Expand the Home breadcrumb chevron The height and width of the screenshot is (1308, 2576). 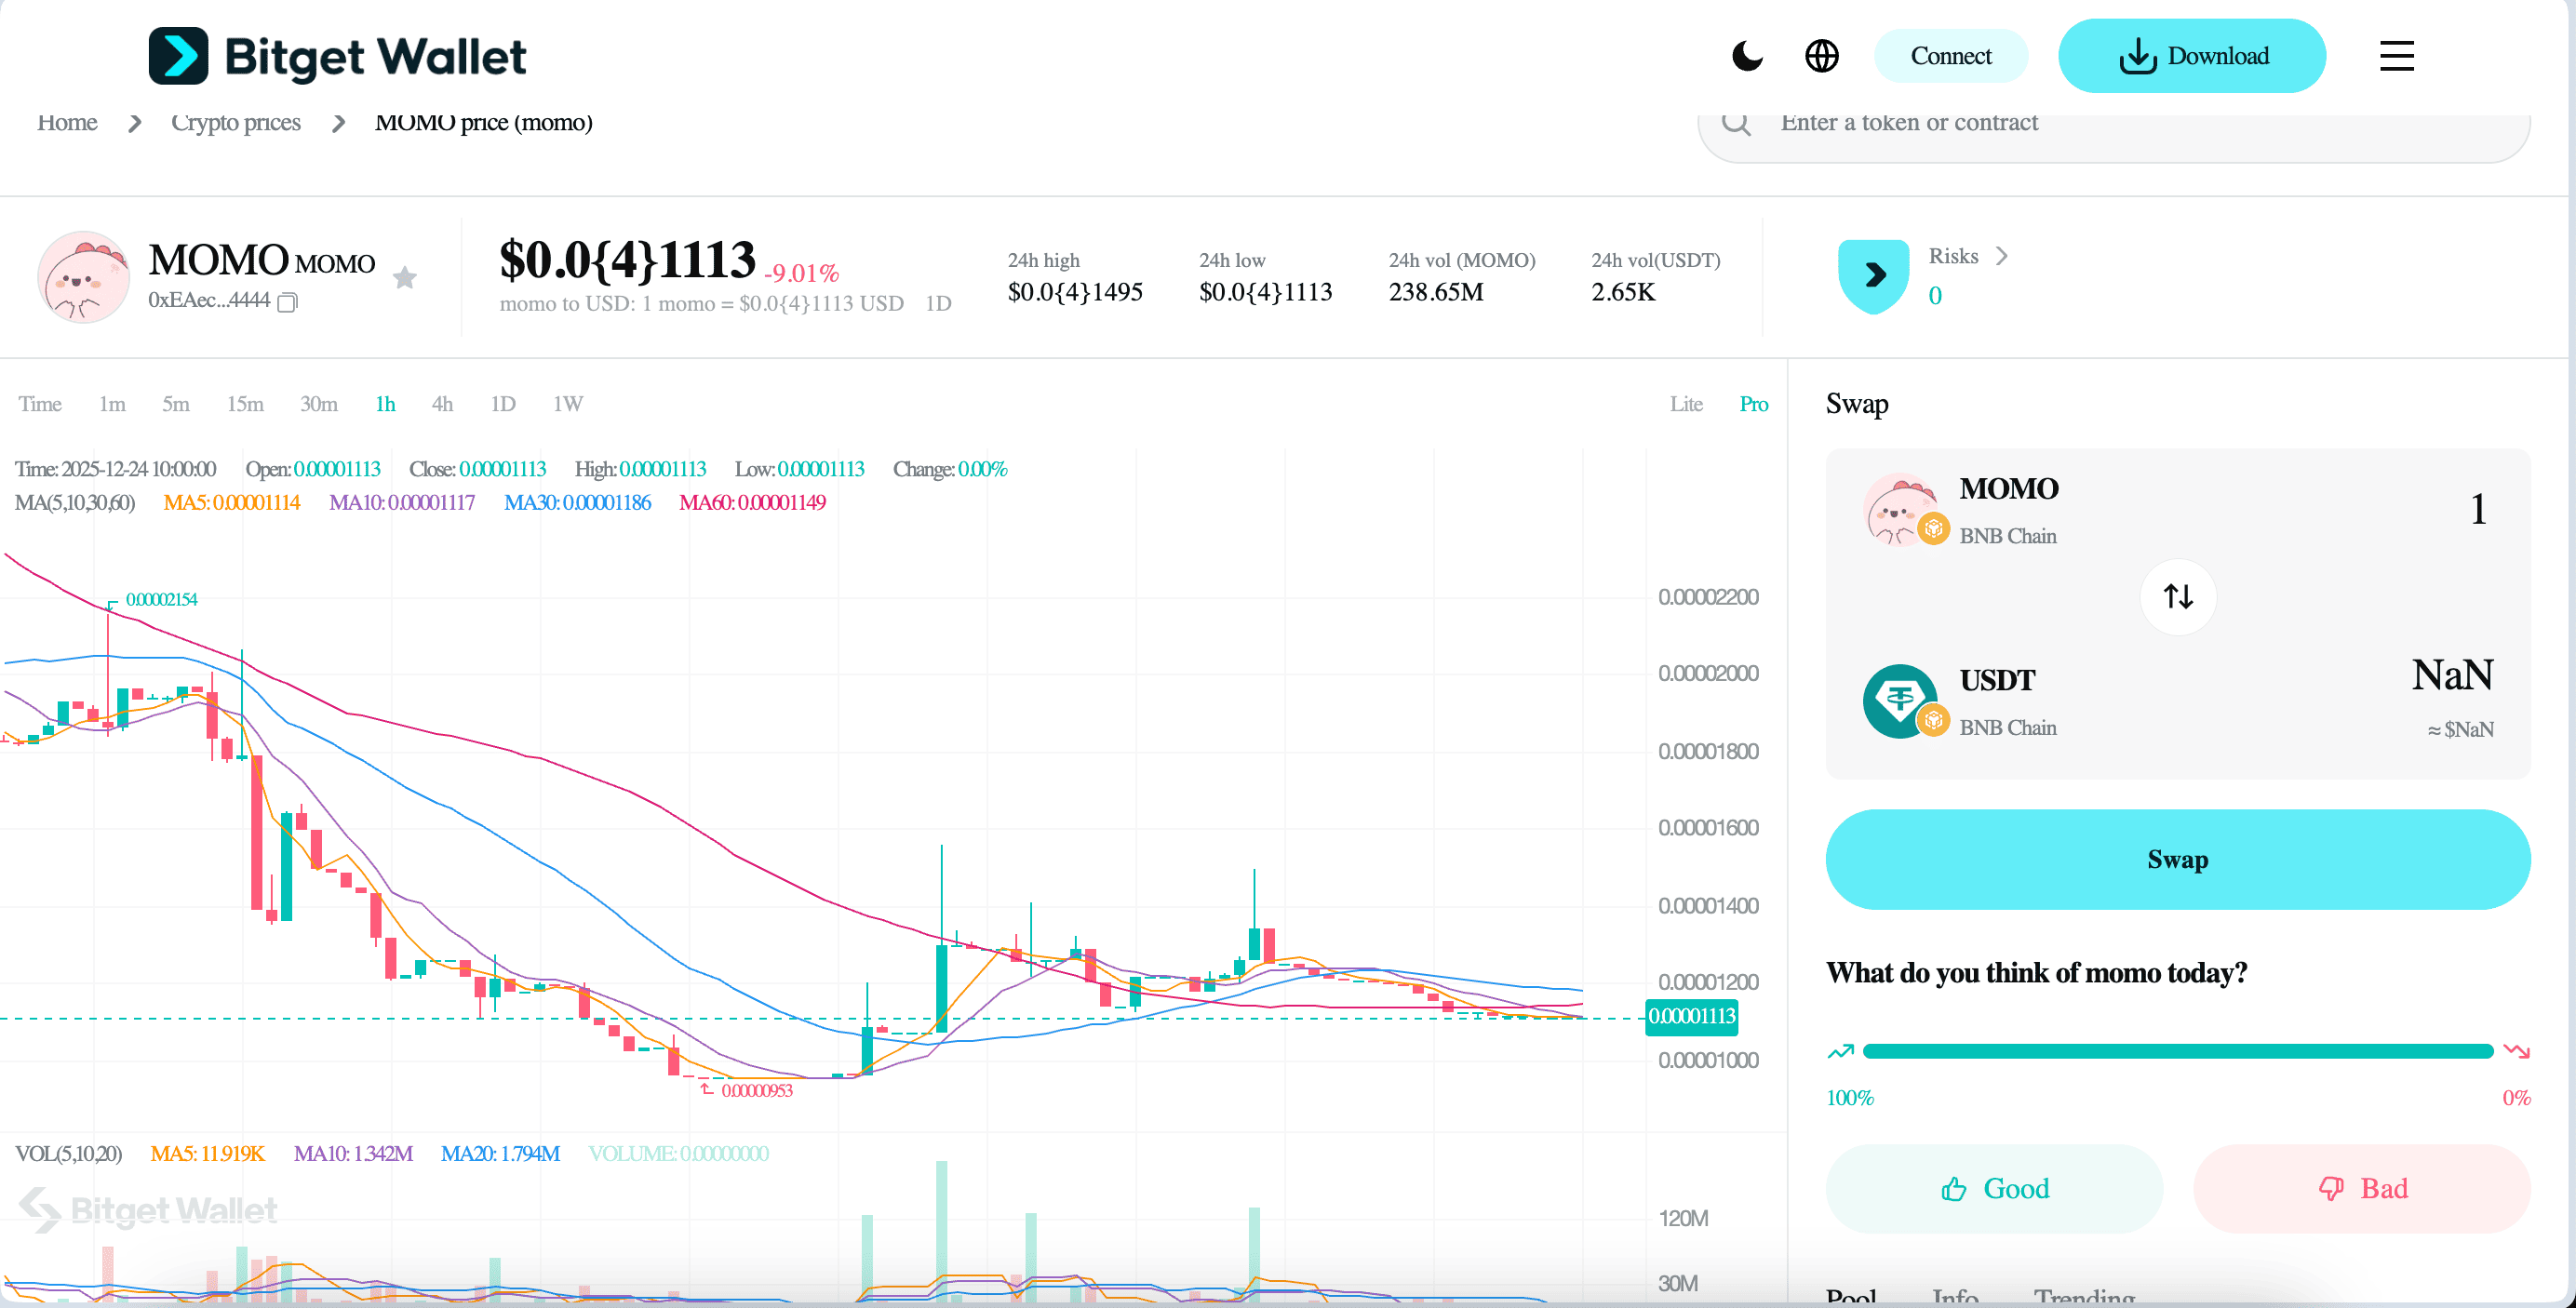[134, 123]
